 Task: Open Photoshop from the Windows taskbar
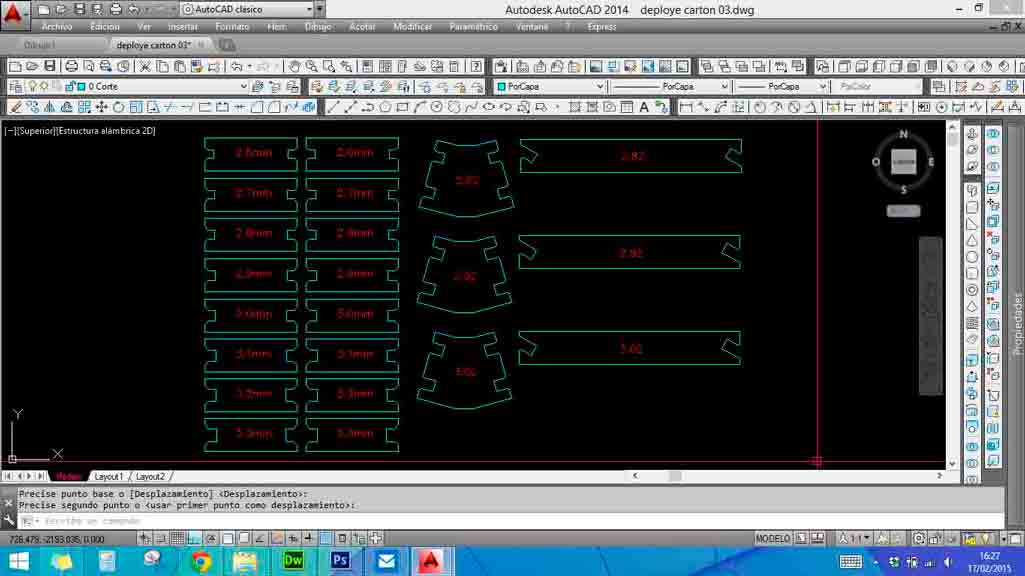coord(341,561)
